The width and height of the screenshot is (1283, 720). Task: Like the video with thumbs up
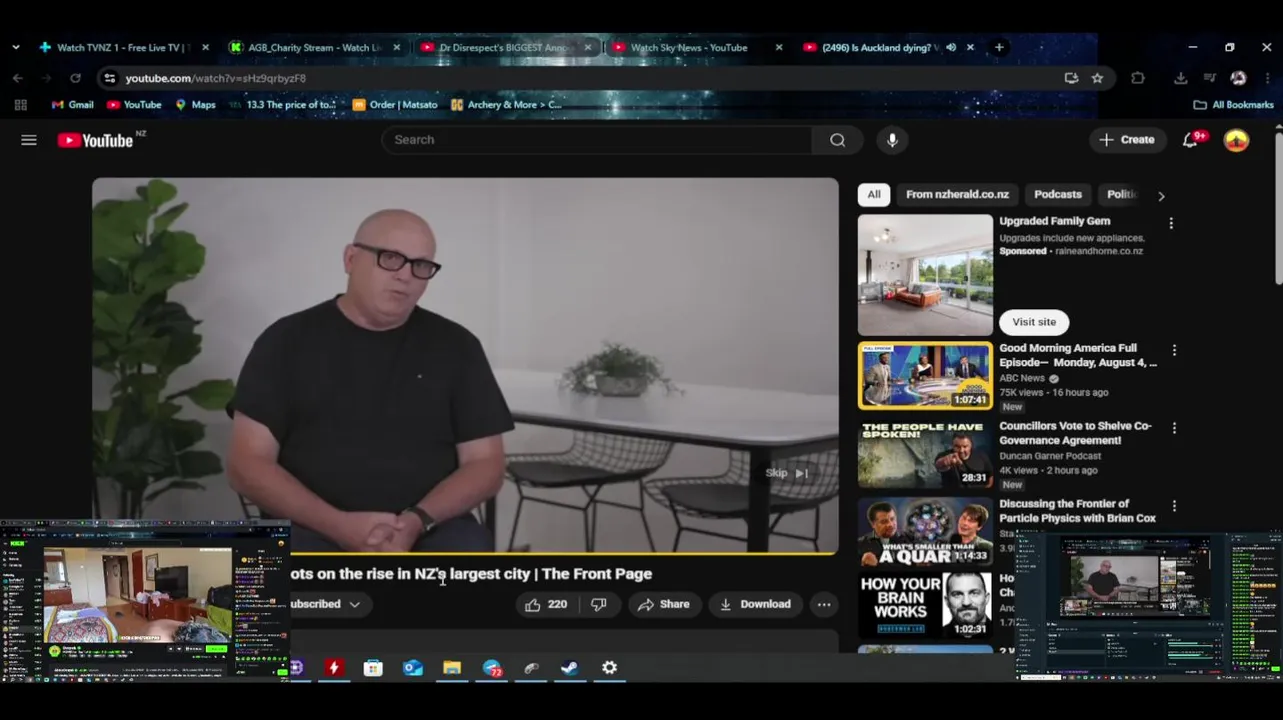[546, 604]
